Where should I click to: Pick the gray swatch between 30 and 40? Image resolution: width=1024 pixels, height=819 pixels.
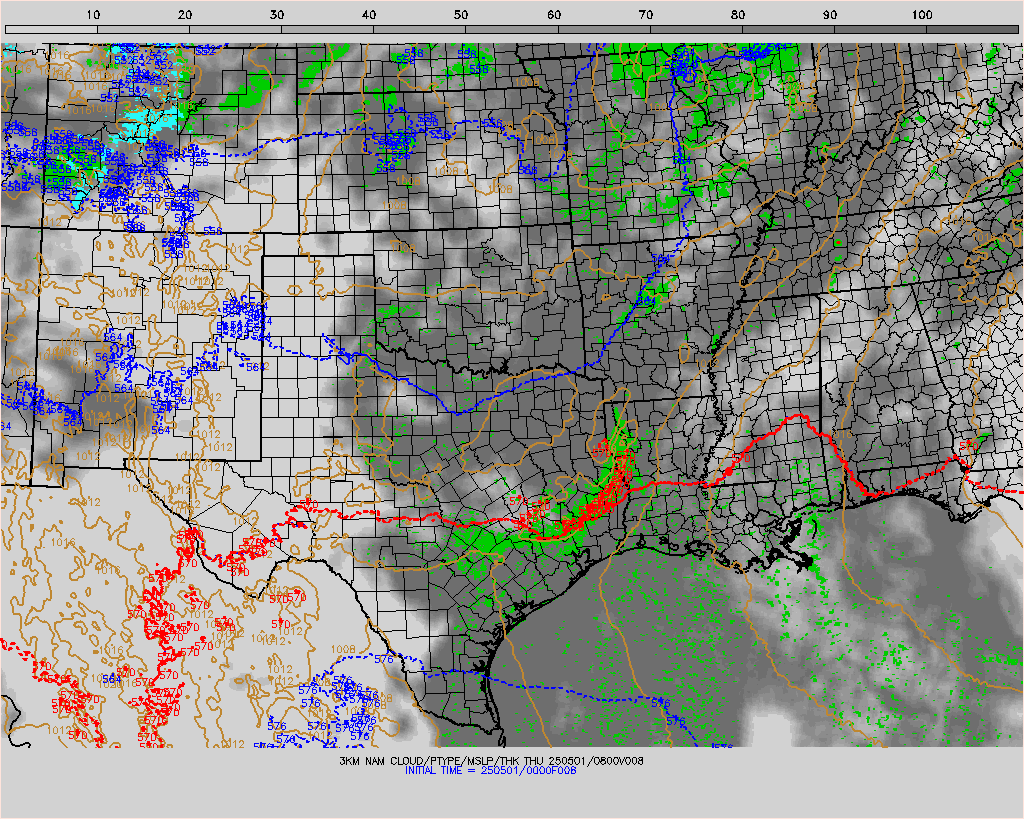[328, 29]
